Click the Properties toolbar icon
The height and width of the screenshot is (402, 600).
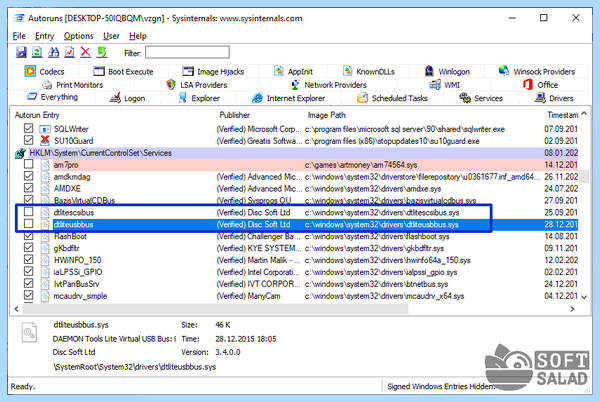pyautogui.click(x=69, y=52)
